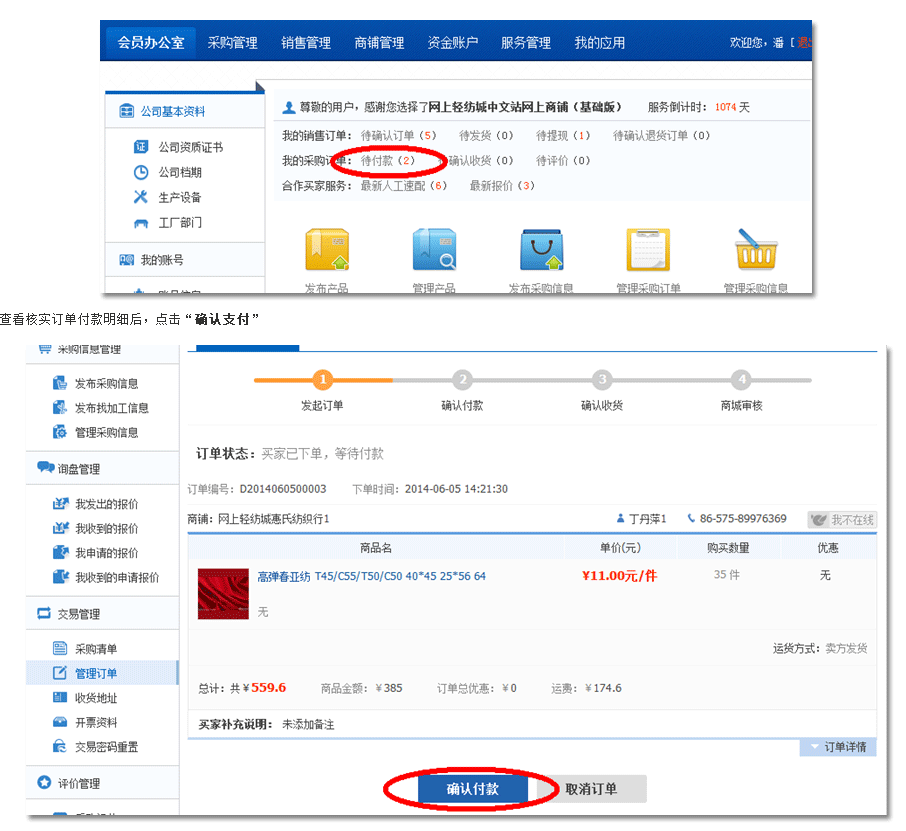
Task: Open the 采购管理 top menu
Action: (232, 43)
